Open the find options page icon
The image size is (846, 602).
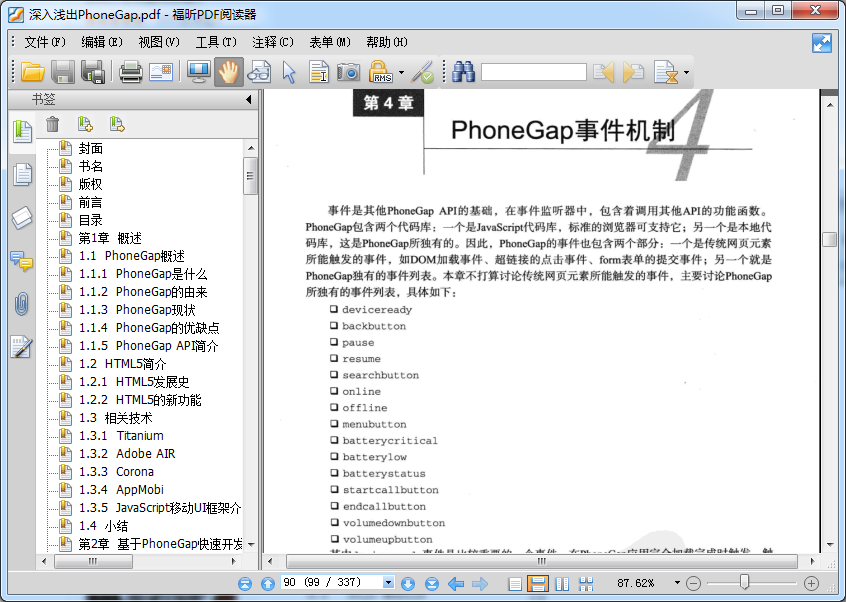coord(666,72)
